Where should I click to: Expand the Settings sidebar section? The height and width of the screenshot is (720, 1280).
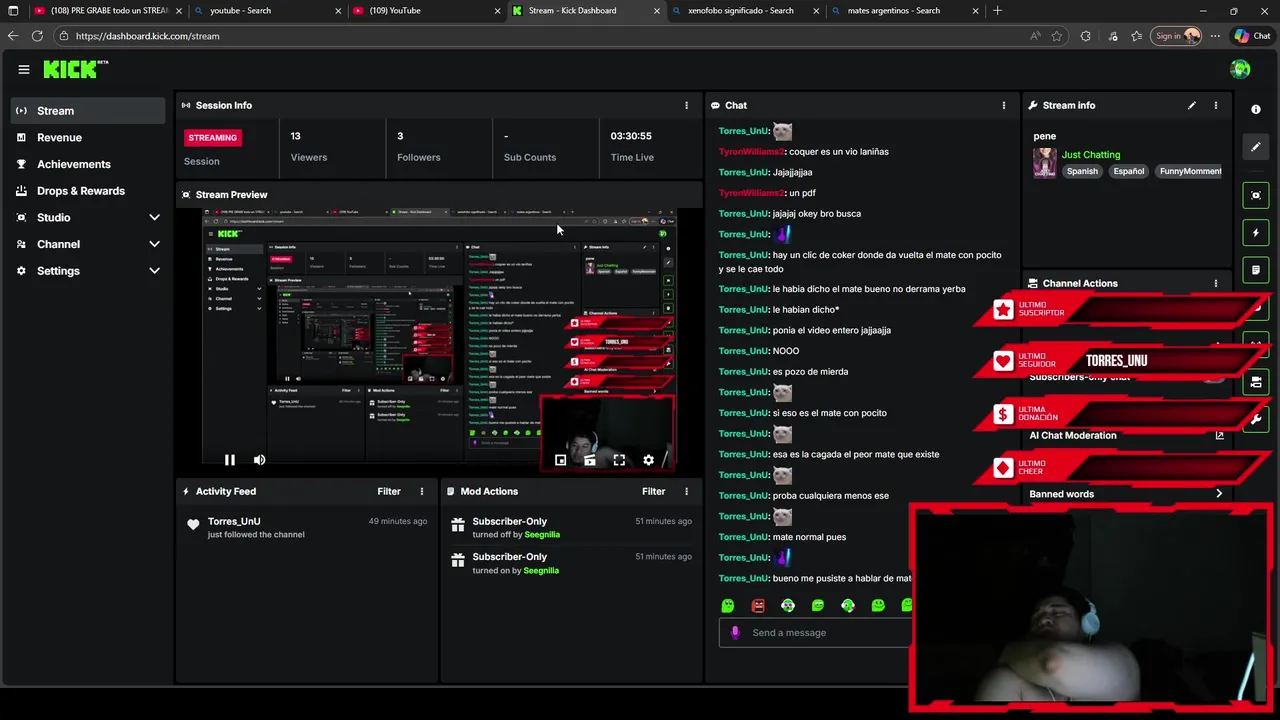pos(154,271)
